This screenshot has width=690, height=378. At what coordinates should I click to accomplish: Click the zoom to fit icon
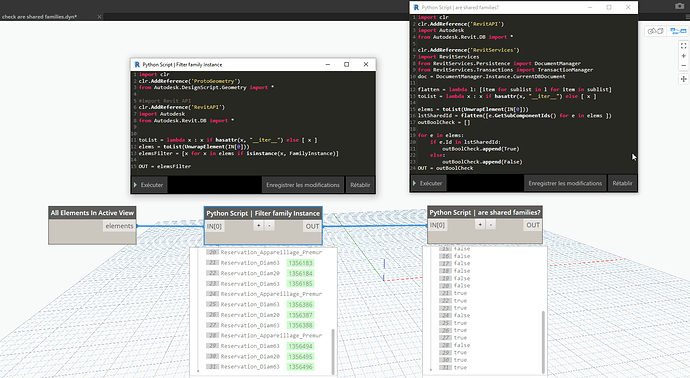point(683,46)
